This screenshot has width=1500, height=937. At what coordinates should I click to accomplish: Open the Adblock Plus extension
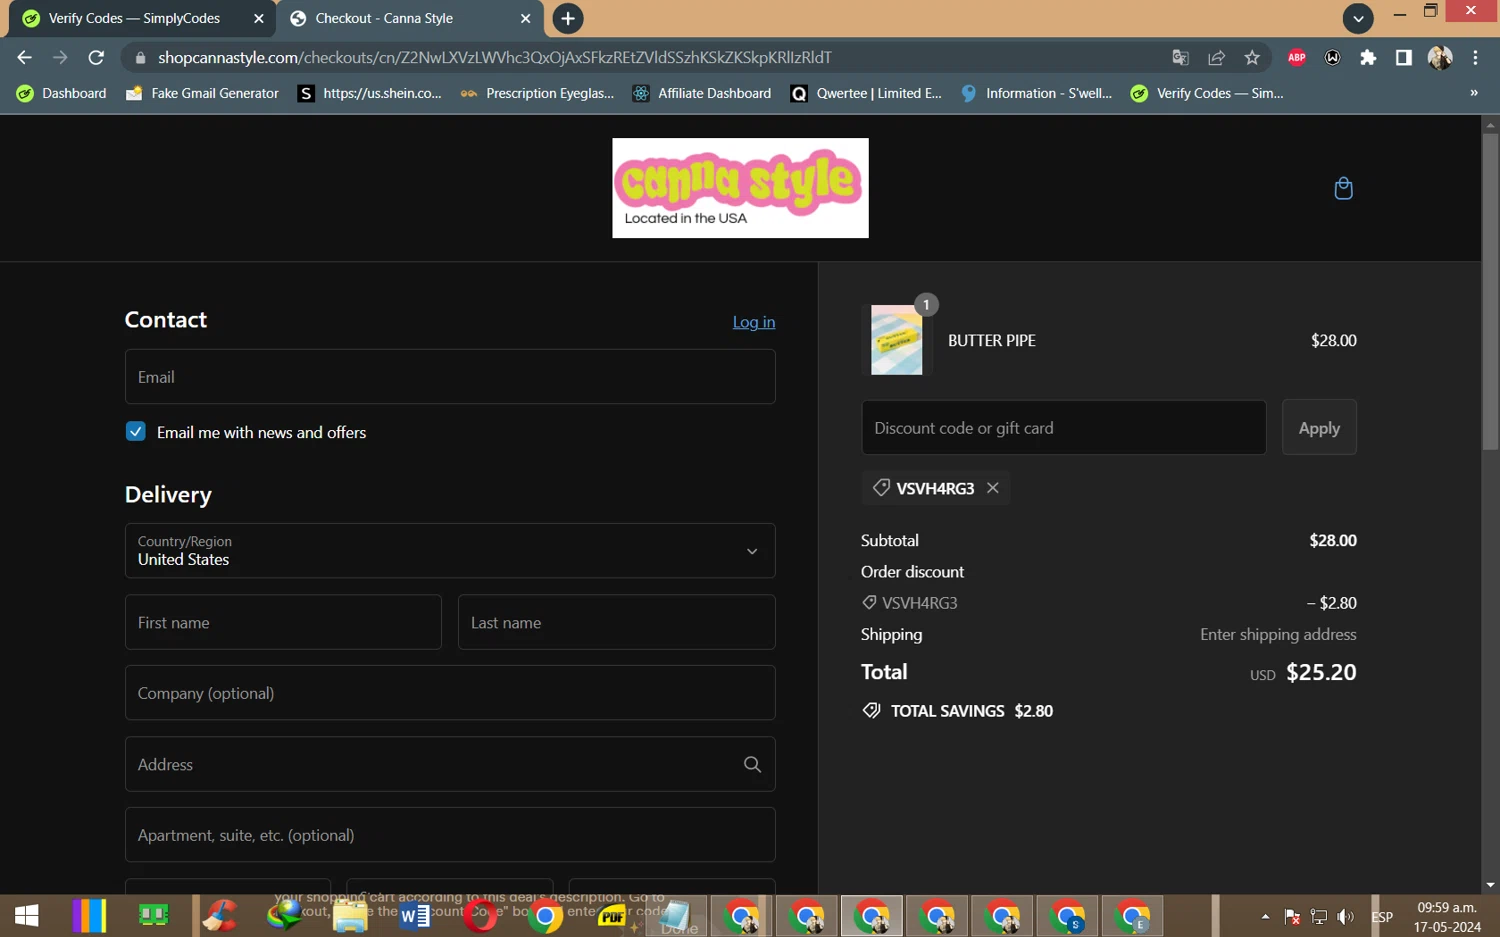(x=1297, y=58)
